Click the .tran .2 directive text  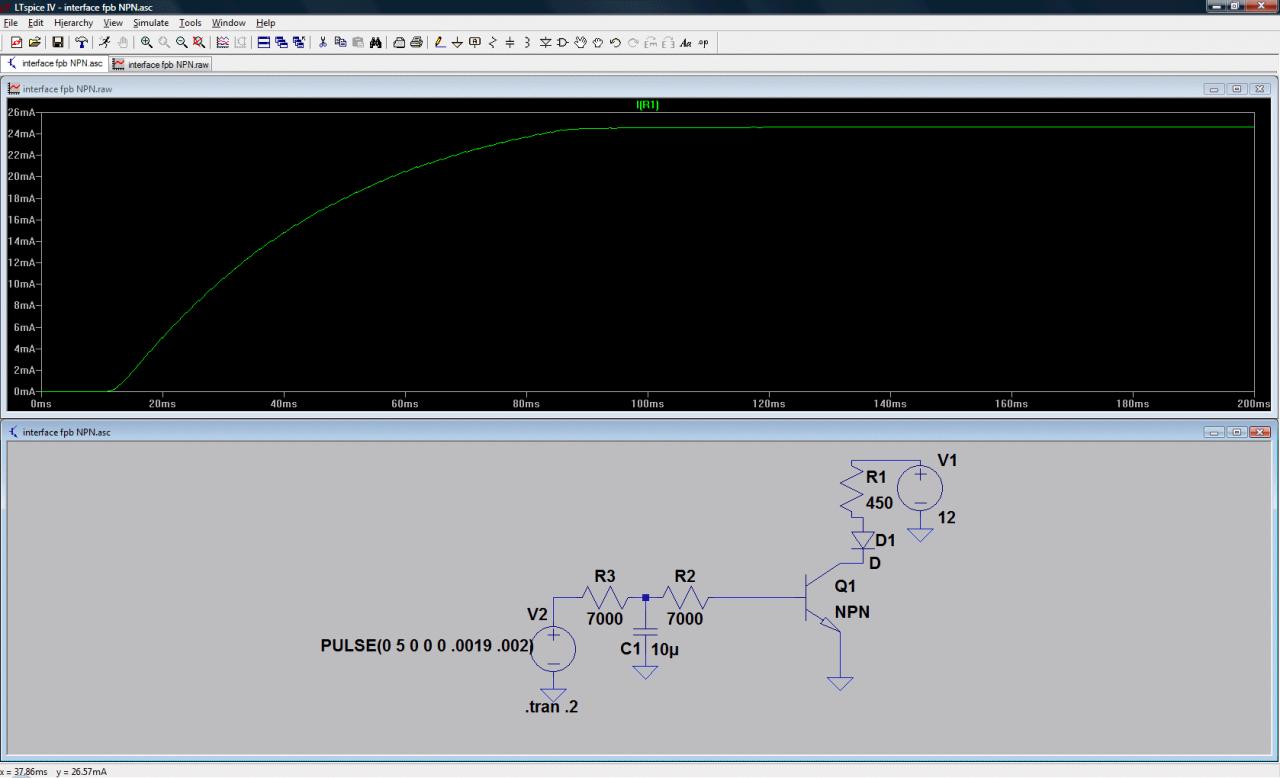pyautogui.click(x=552, y=707)
